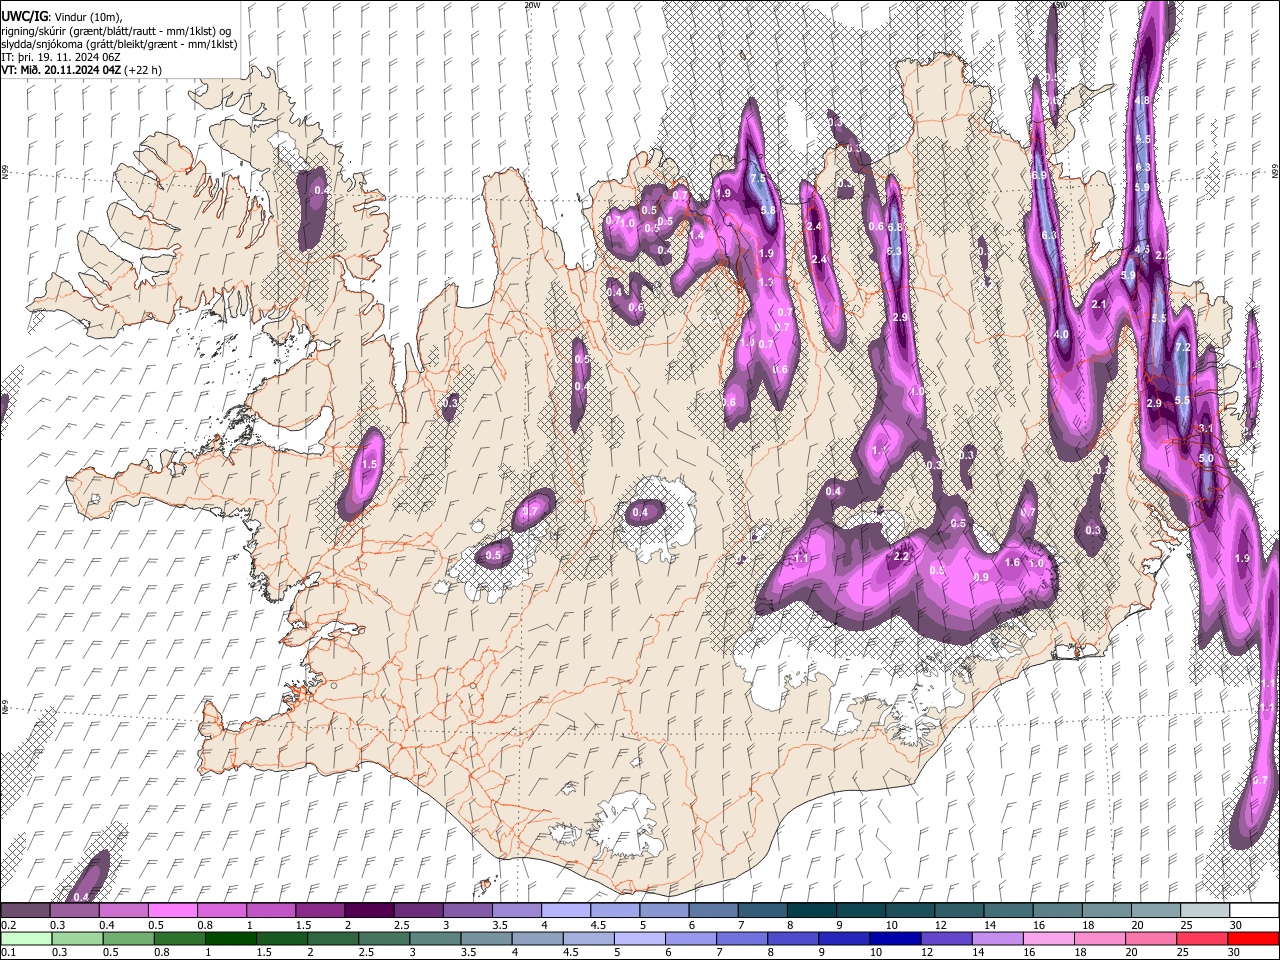Click the "20W" longitude label at the map edge
1280x960 pixels.
532,5
